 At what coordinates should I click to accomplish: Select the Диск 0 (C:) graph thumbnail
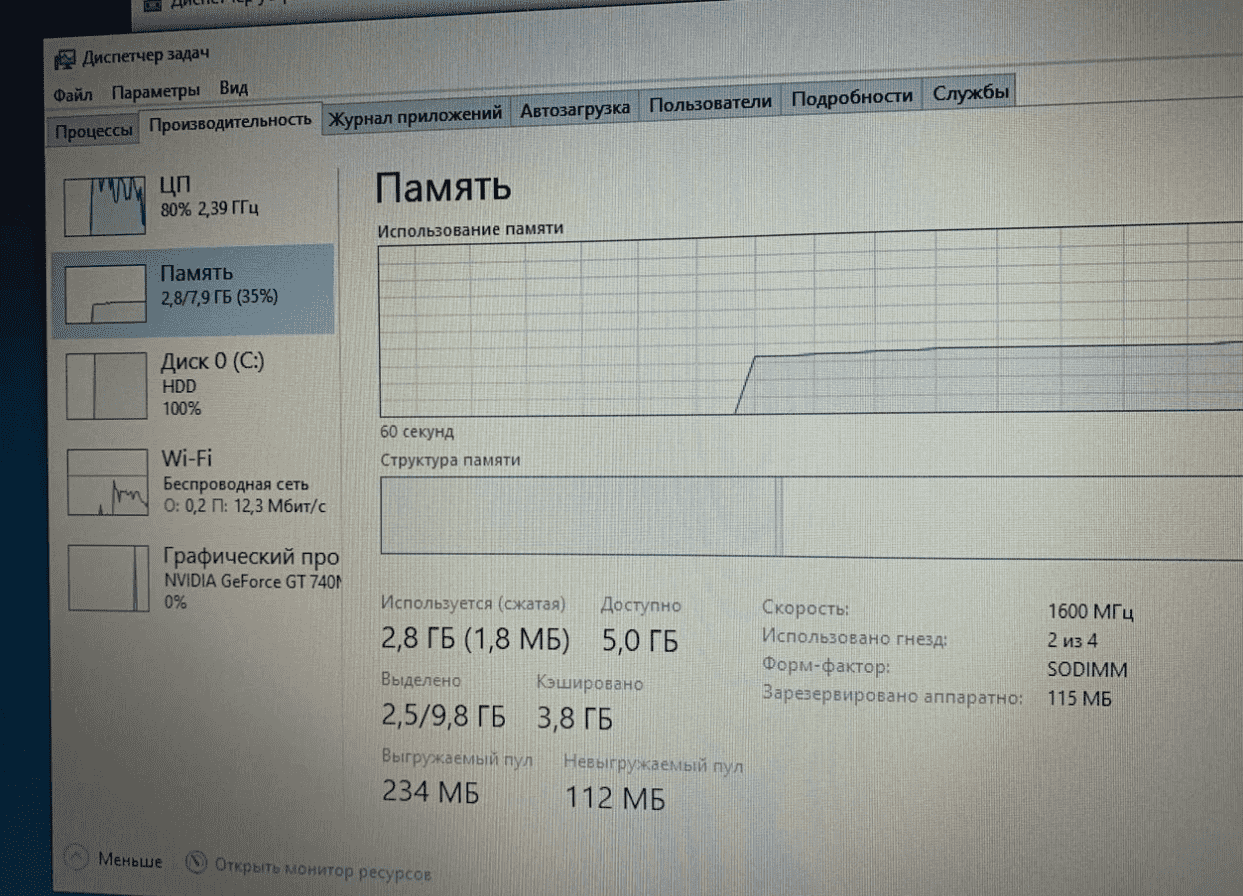(x=106, y=386)
